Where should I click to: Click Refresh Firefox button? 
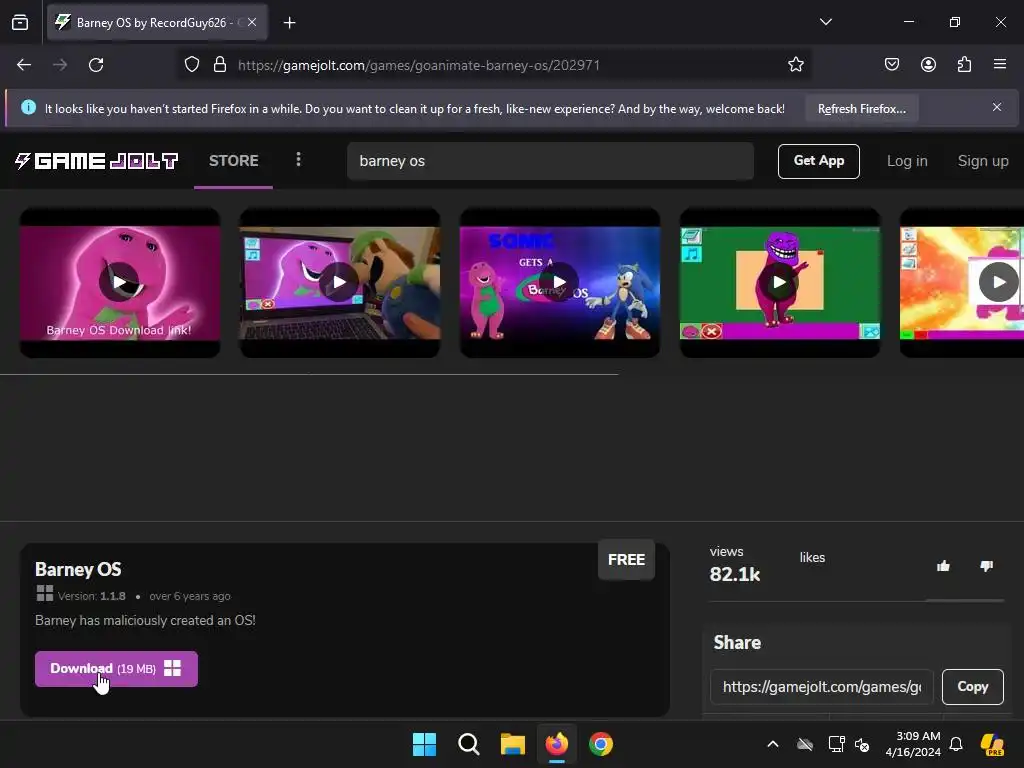pyautogui.click(x=861, y=108)
